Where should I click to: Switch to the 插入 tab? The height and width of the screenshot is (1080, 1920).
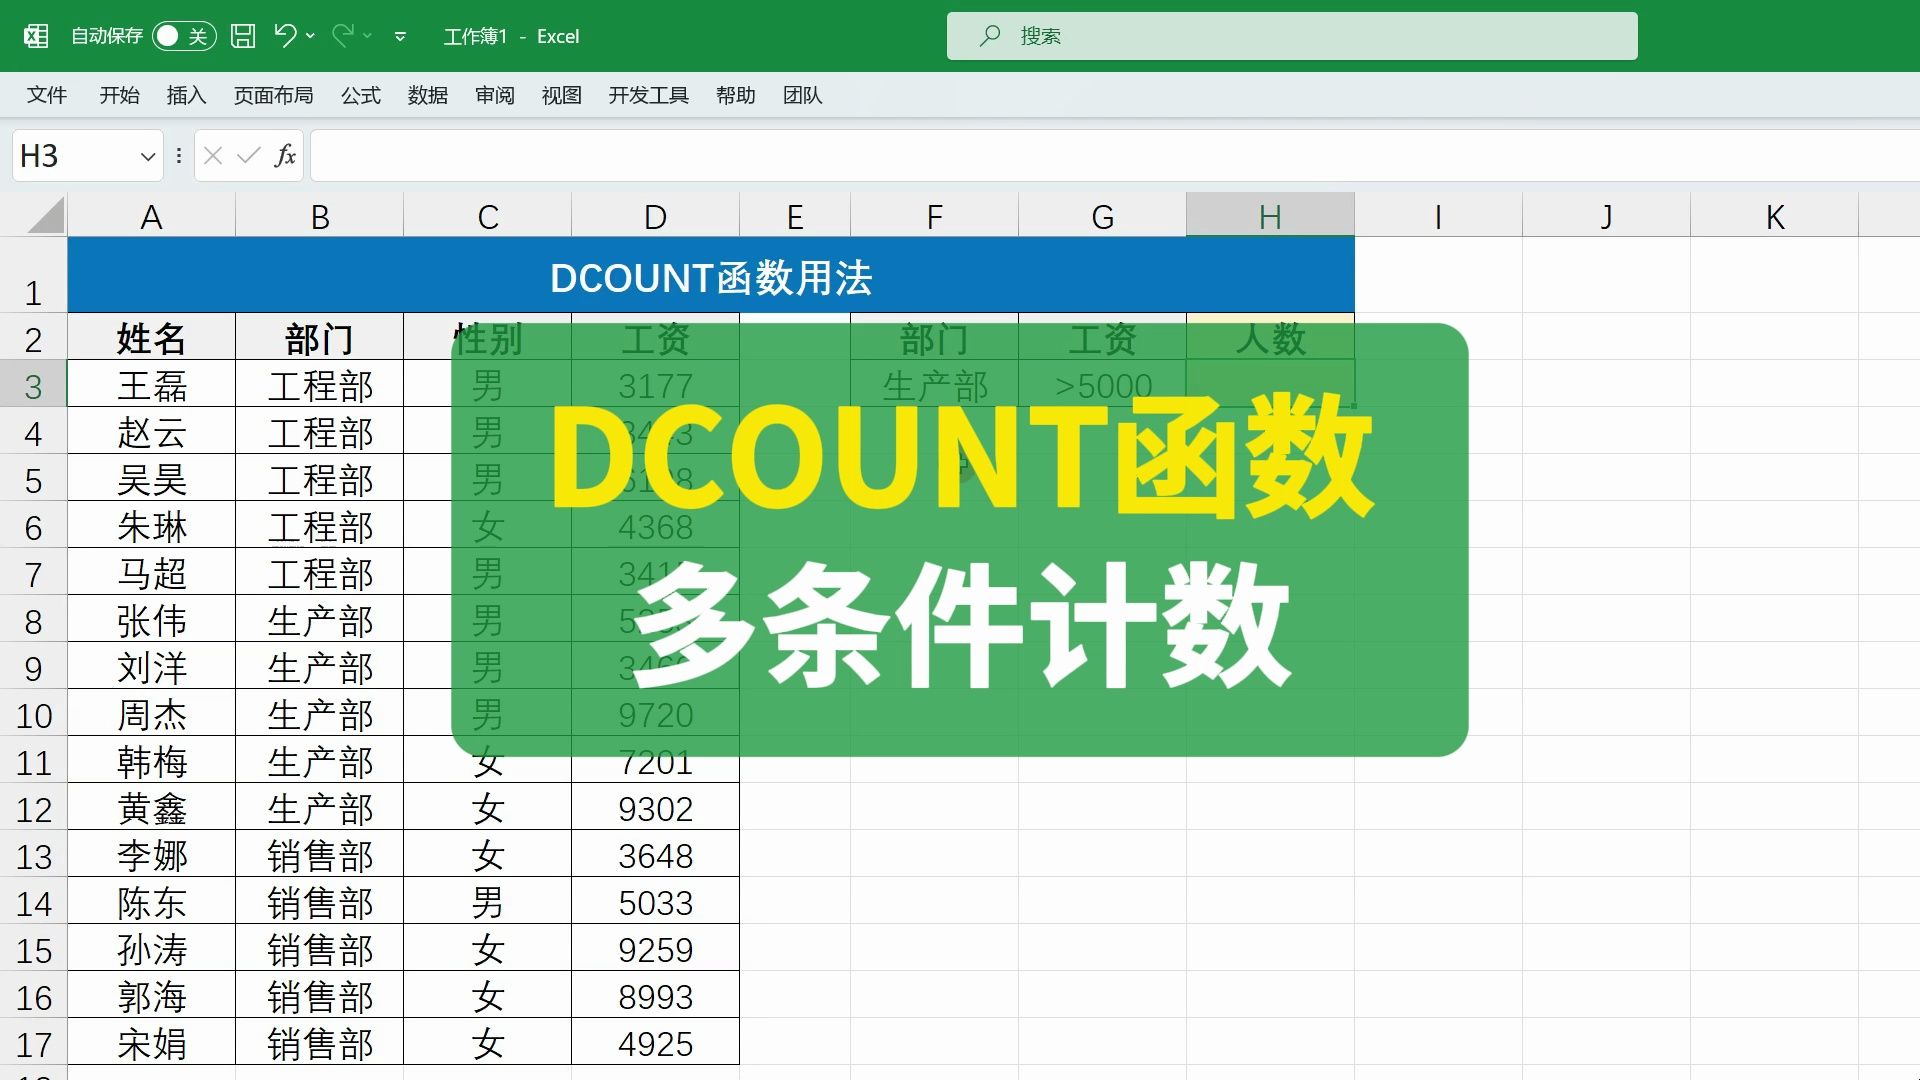pos(187,95)
